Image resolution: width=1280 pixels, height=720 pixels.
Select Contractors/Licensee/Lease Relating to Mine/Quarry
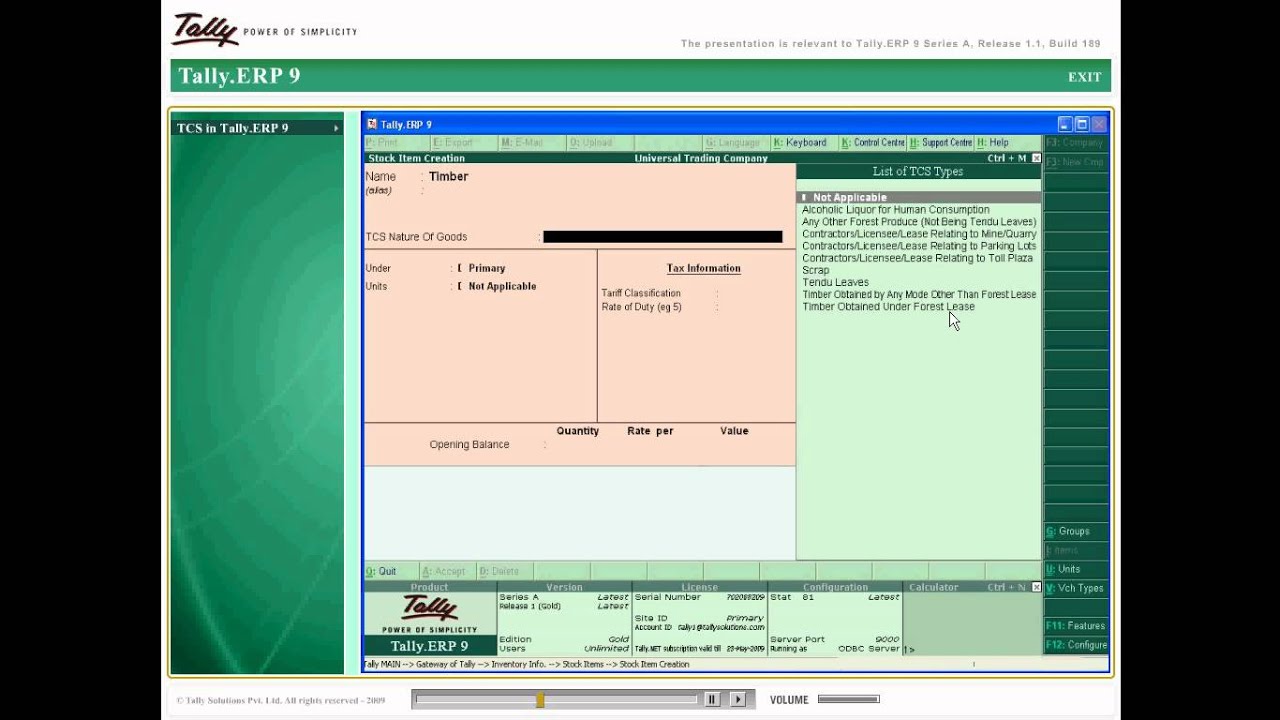pos(918,234)
